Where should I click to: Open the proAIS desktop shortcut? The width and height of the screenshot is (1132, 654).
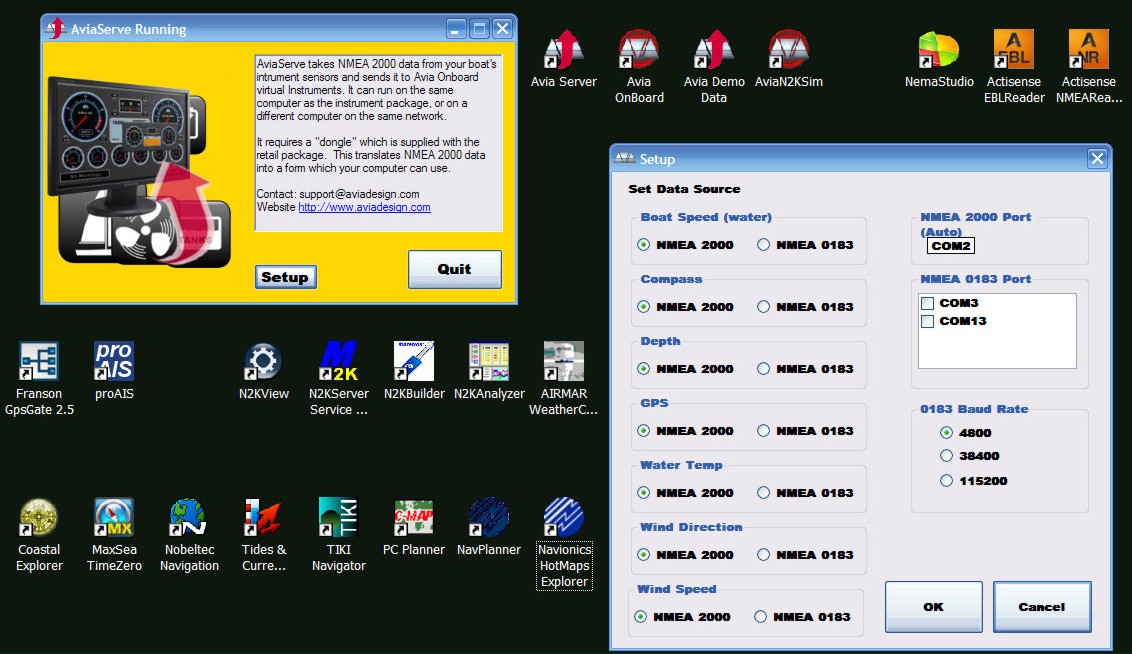(x=114, y=371)
